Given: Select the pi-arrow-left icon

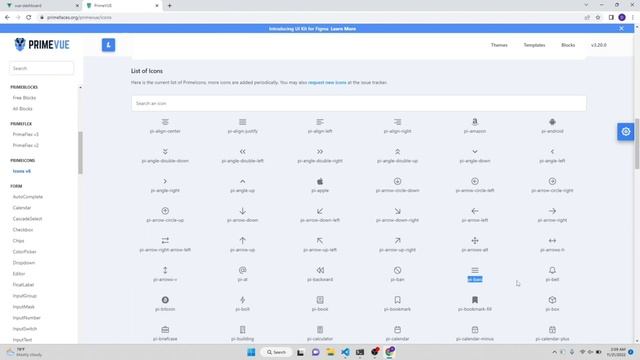Looking at the screenshot, I should click(x=475, y=211).
